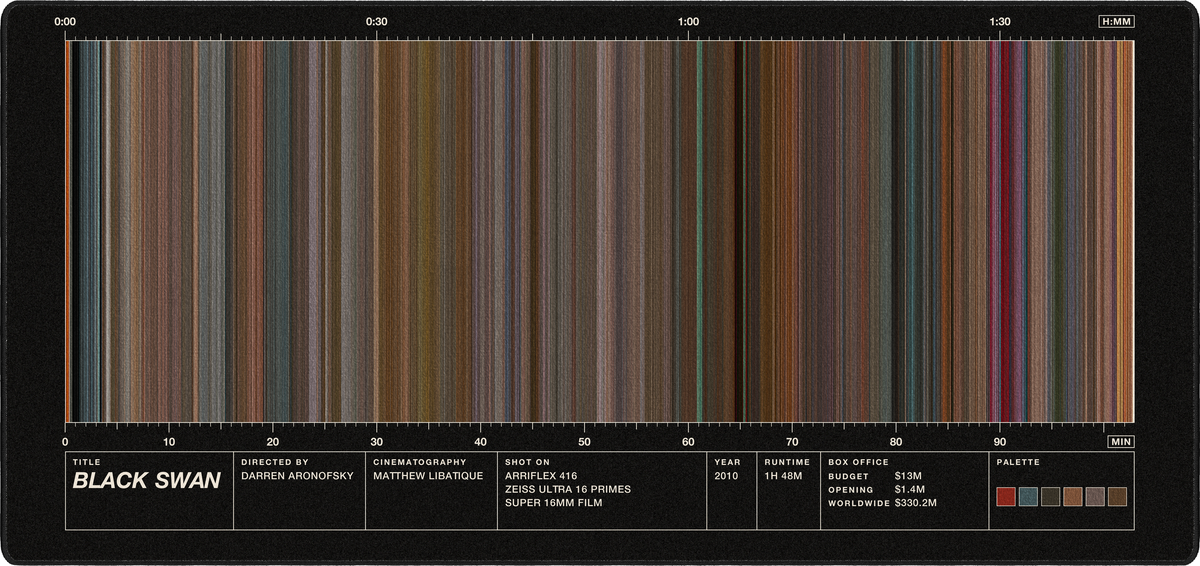Click the 10 minute axis label
Screen dimensions: 1200x566
(169, 442)
